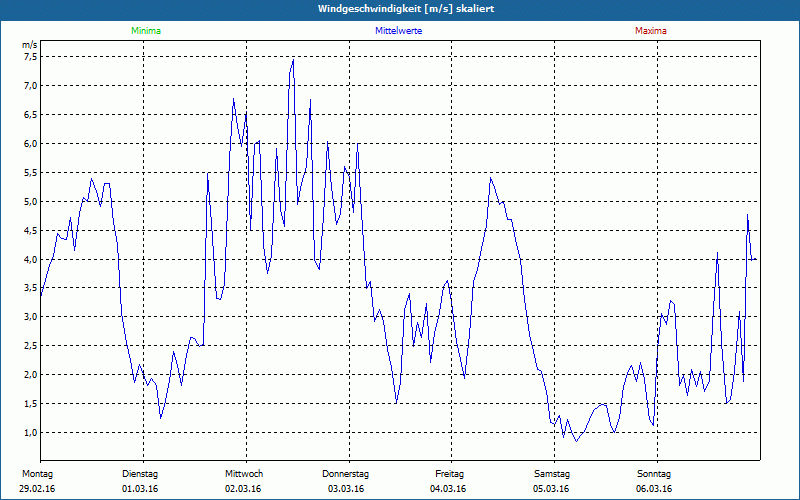This screenshot has height=500, width=800.
Task: Click the 1,0 y-axis value
Action: pos(31,433)
